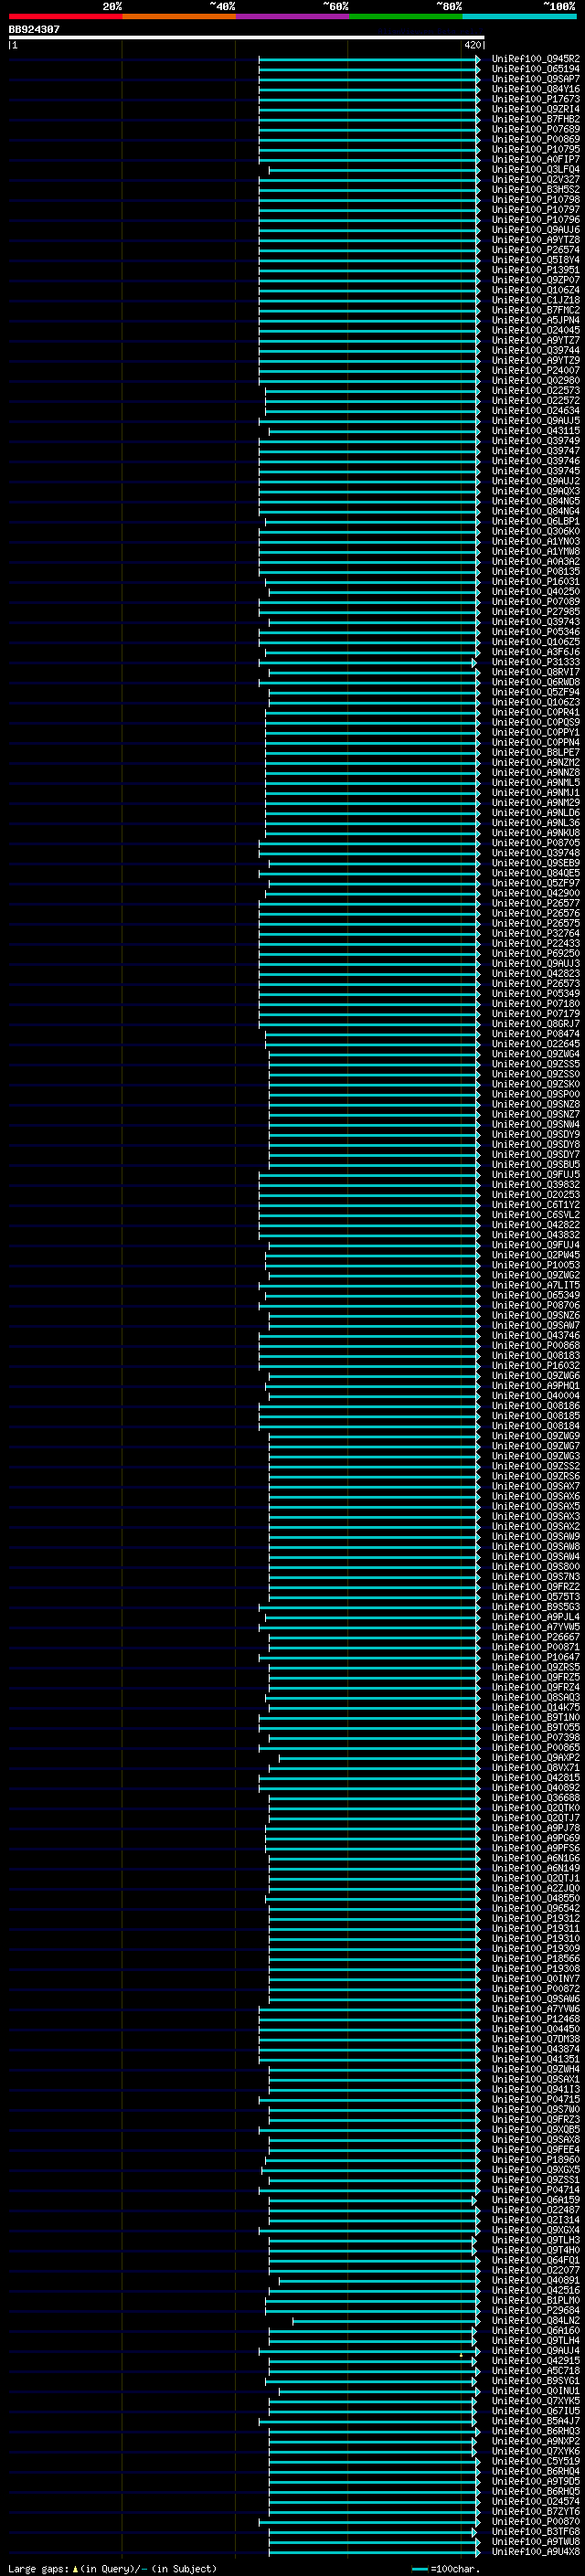Select hit label UniRef100_P19310

tap(535, 1938)
